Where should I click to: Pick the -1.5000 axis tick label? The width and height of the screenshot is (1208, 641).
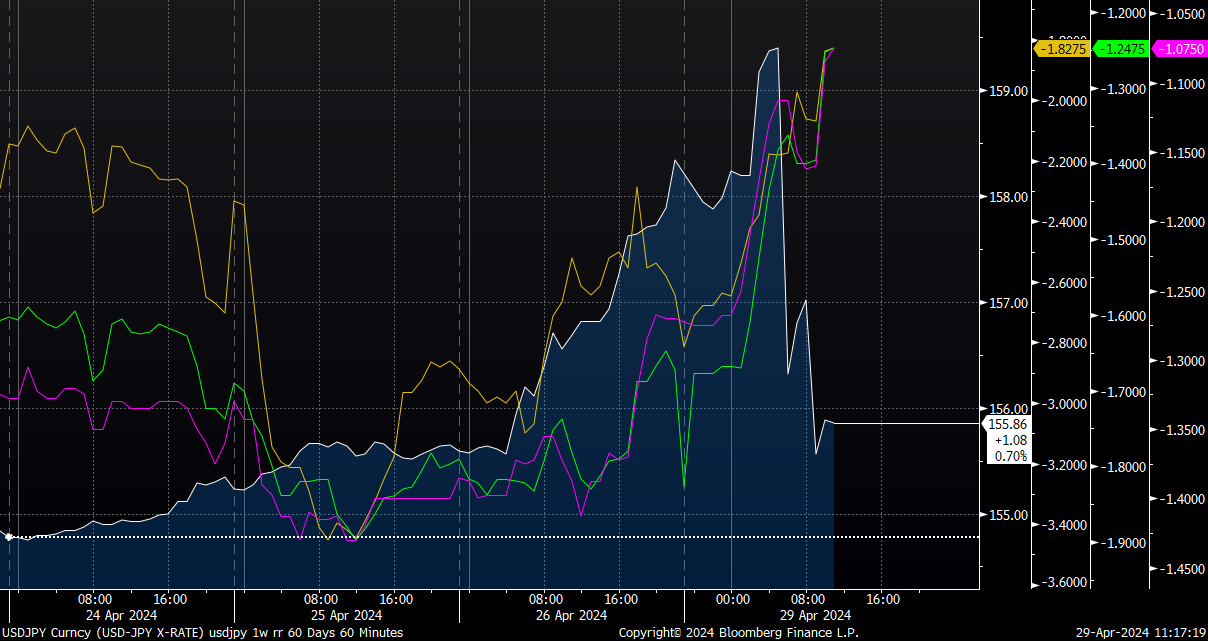1122,240
